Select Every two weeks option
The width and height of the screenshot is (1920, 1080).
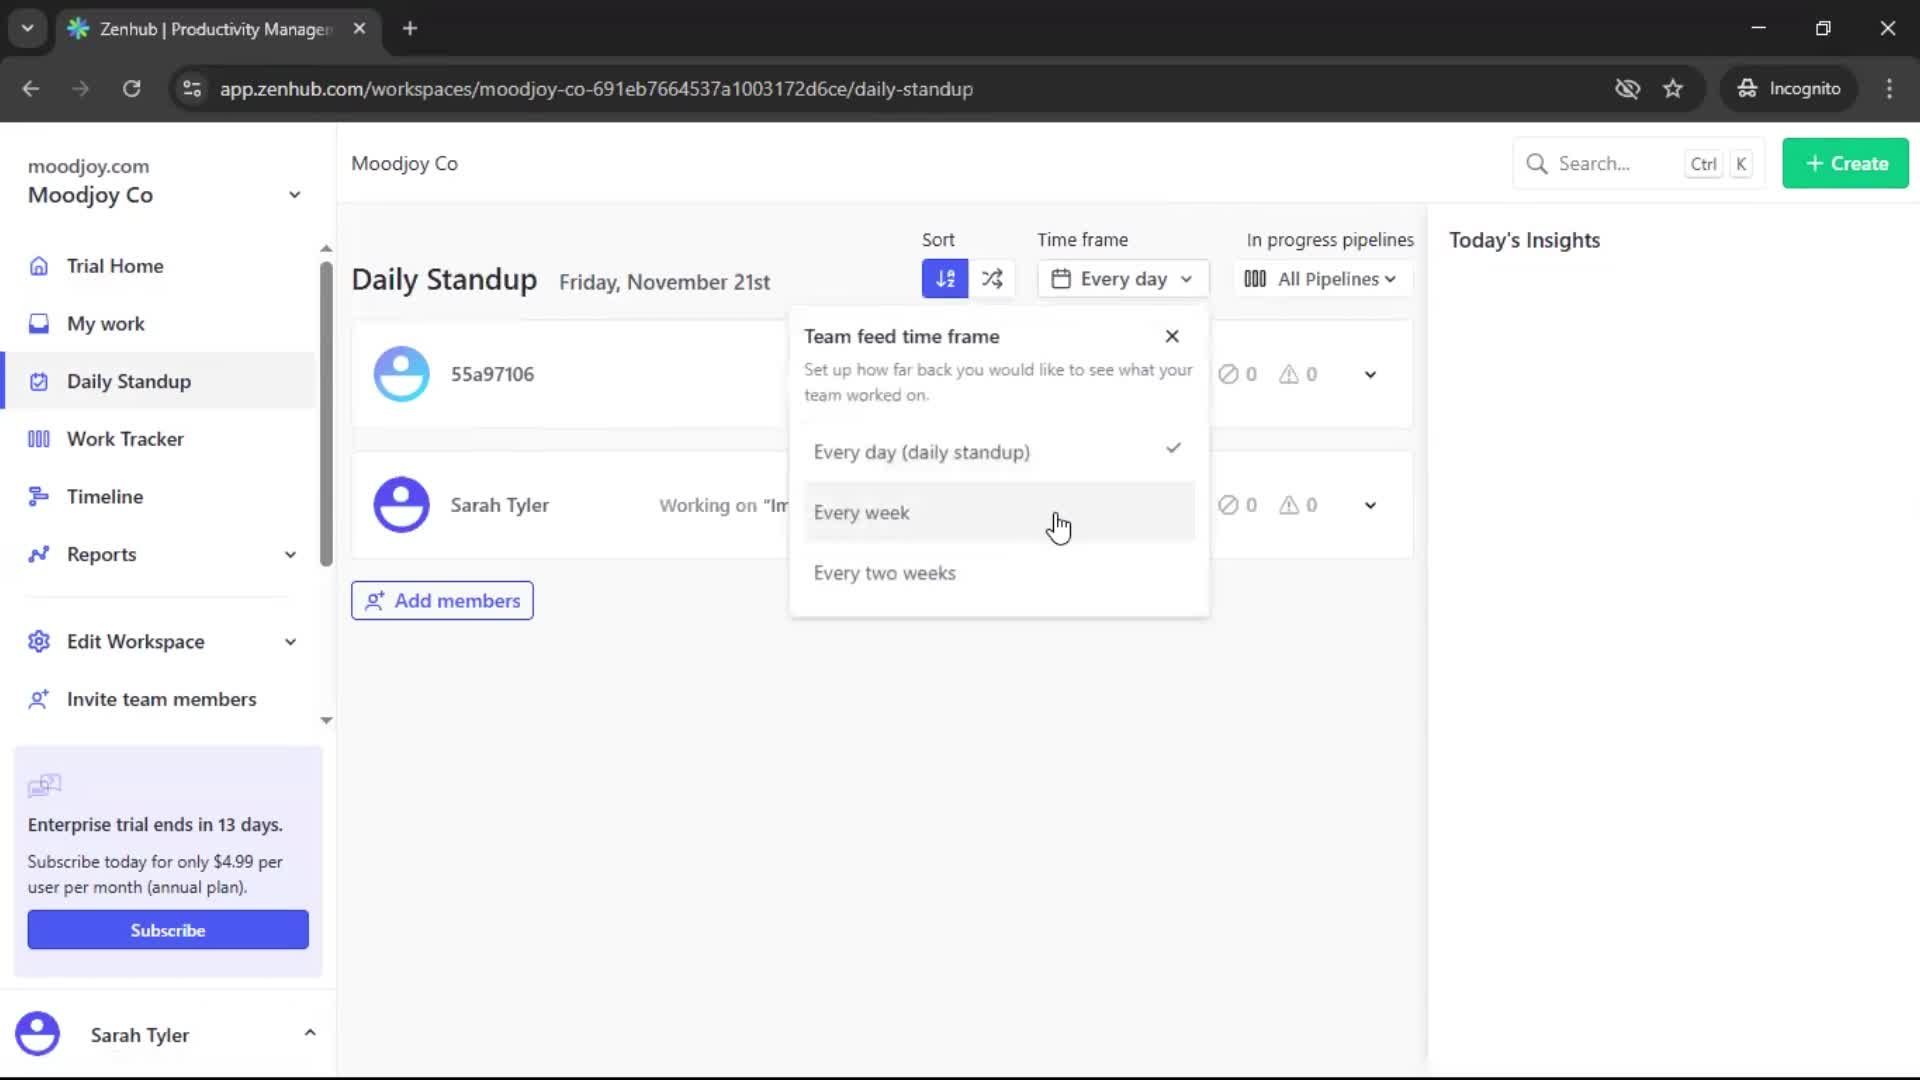pyautogui.click(x=884, y=573)
